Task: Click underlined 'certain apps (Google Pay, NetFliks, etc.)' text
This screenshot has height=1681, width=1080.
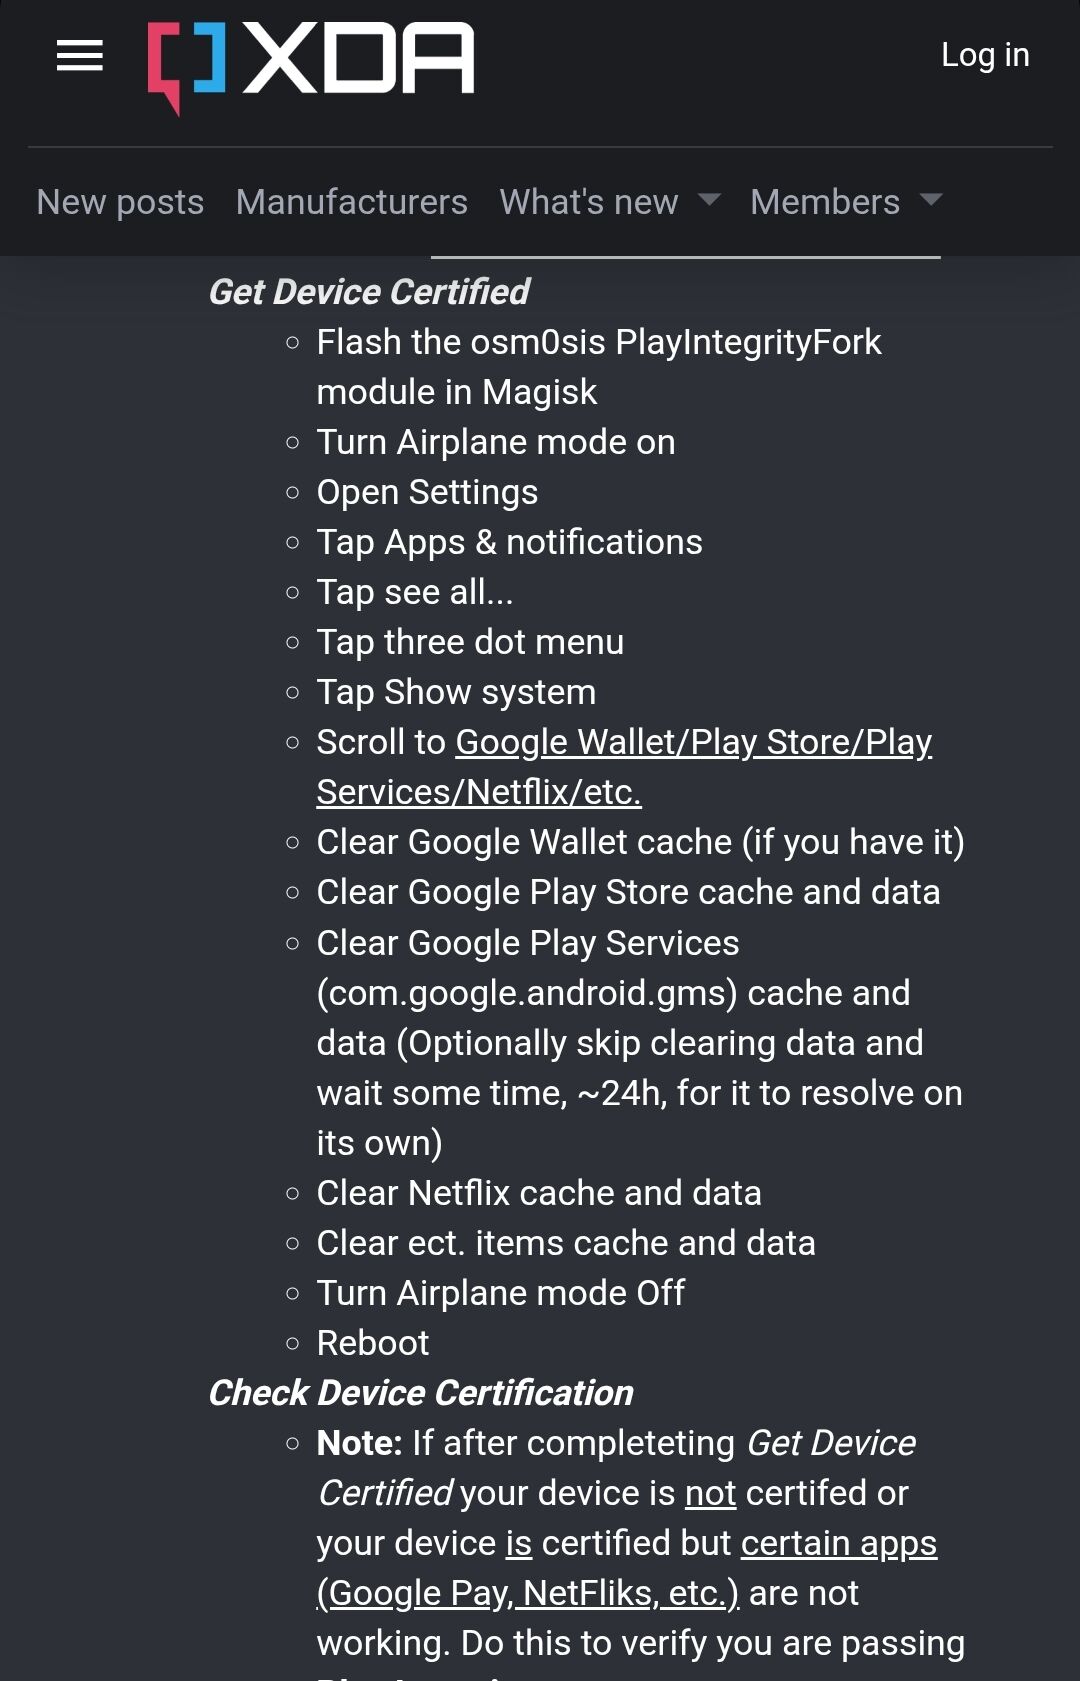Action: pyautogui.click(x=838, y=1544)
